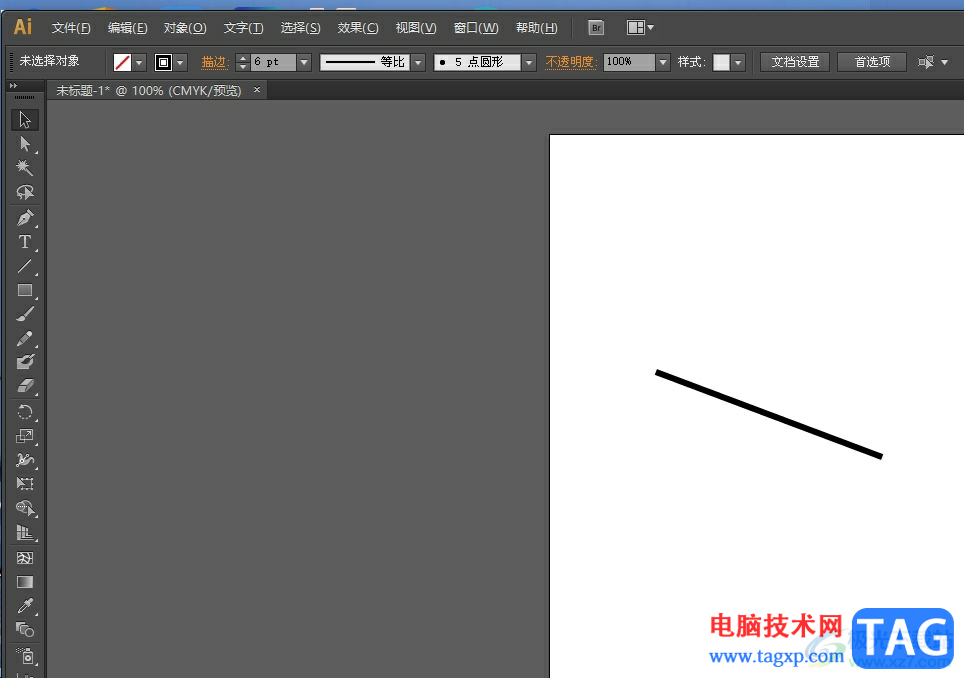
Task: Click the 描边 stroke panel link
Action: coord(215,62)
